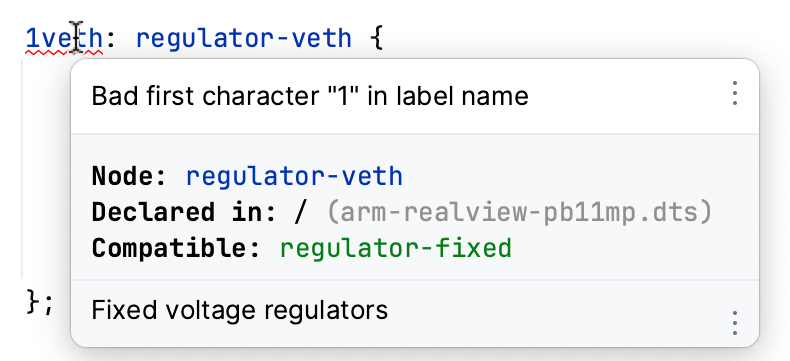Click the colon after the 1veth label
The width and height of the screenshot is (790, 361).
point(111,40)
